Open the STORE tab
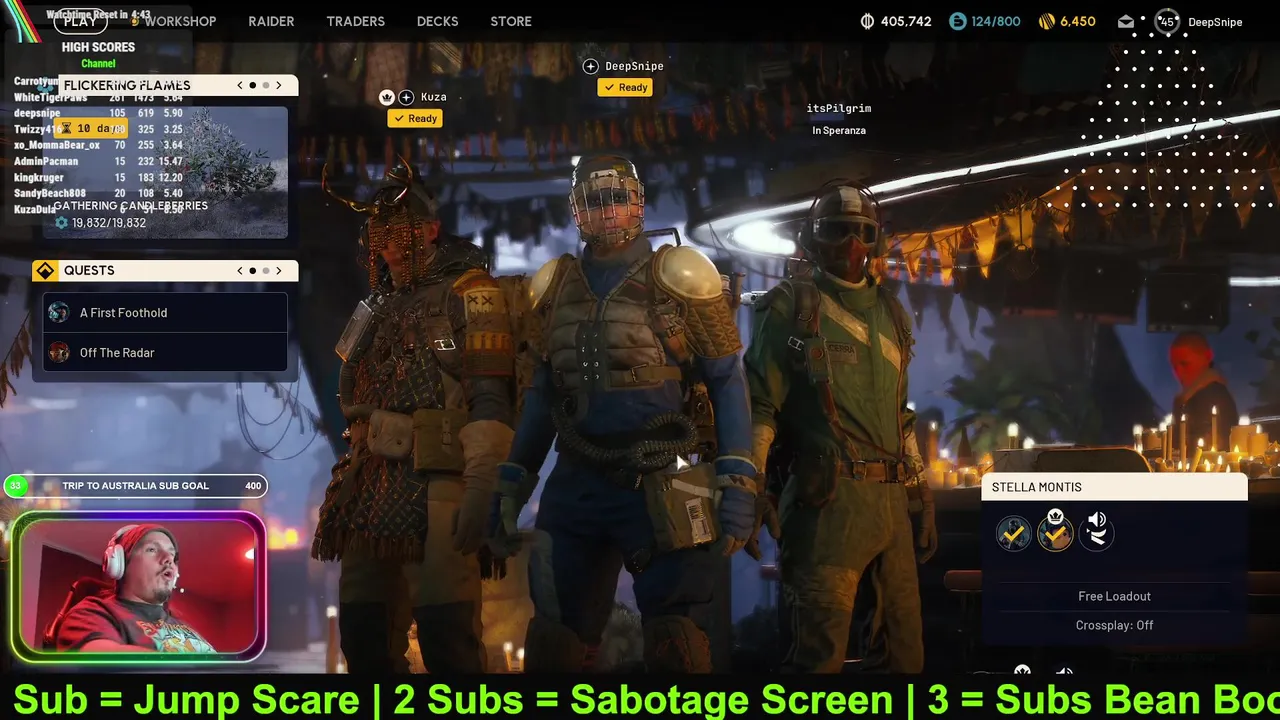The image size is (1280, 720). [511, 21]
